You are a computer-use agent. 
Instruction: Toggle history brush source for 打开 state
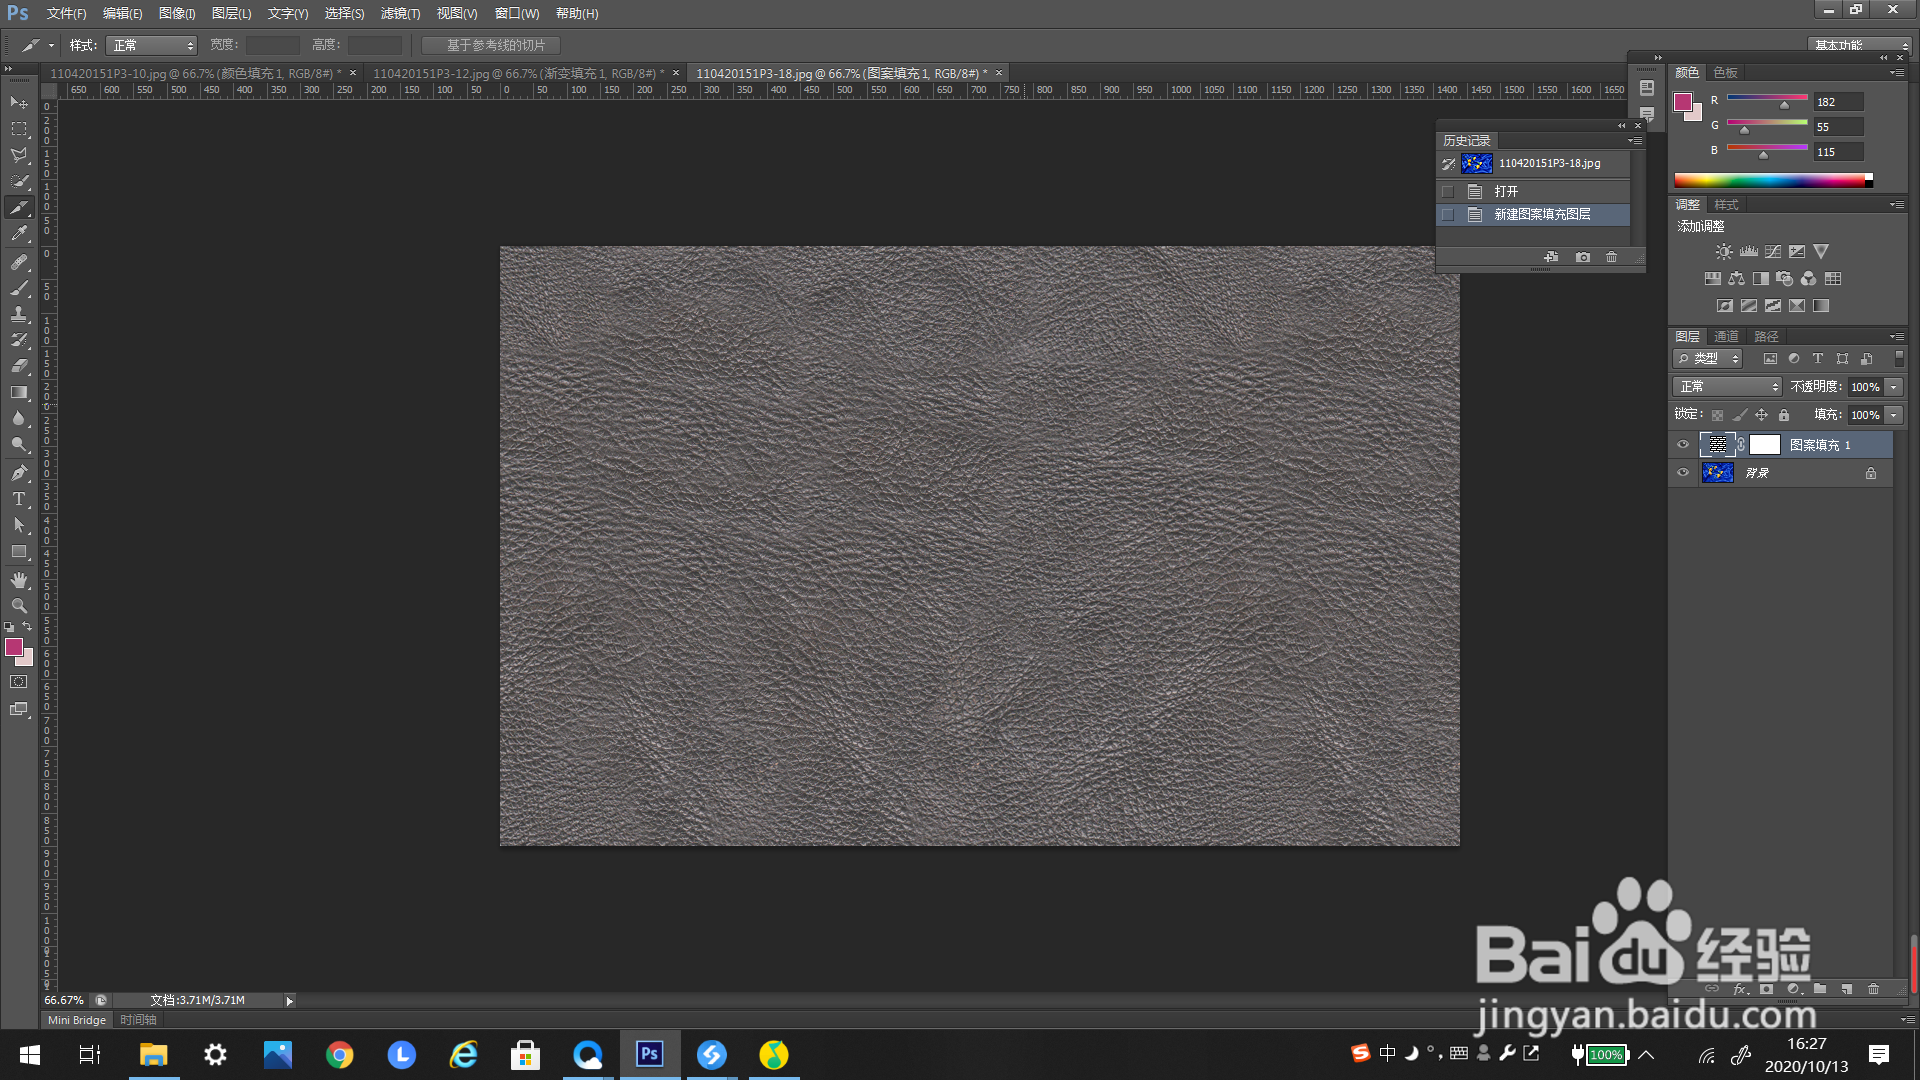[1448, 191]
